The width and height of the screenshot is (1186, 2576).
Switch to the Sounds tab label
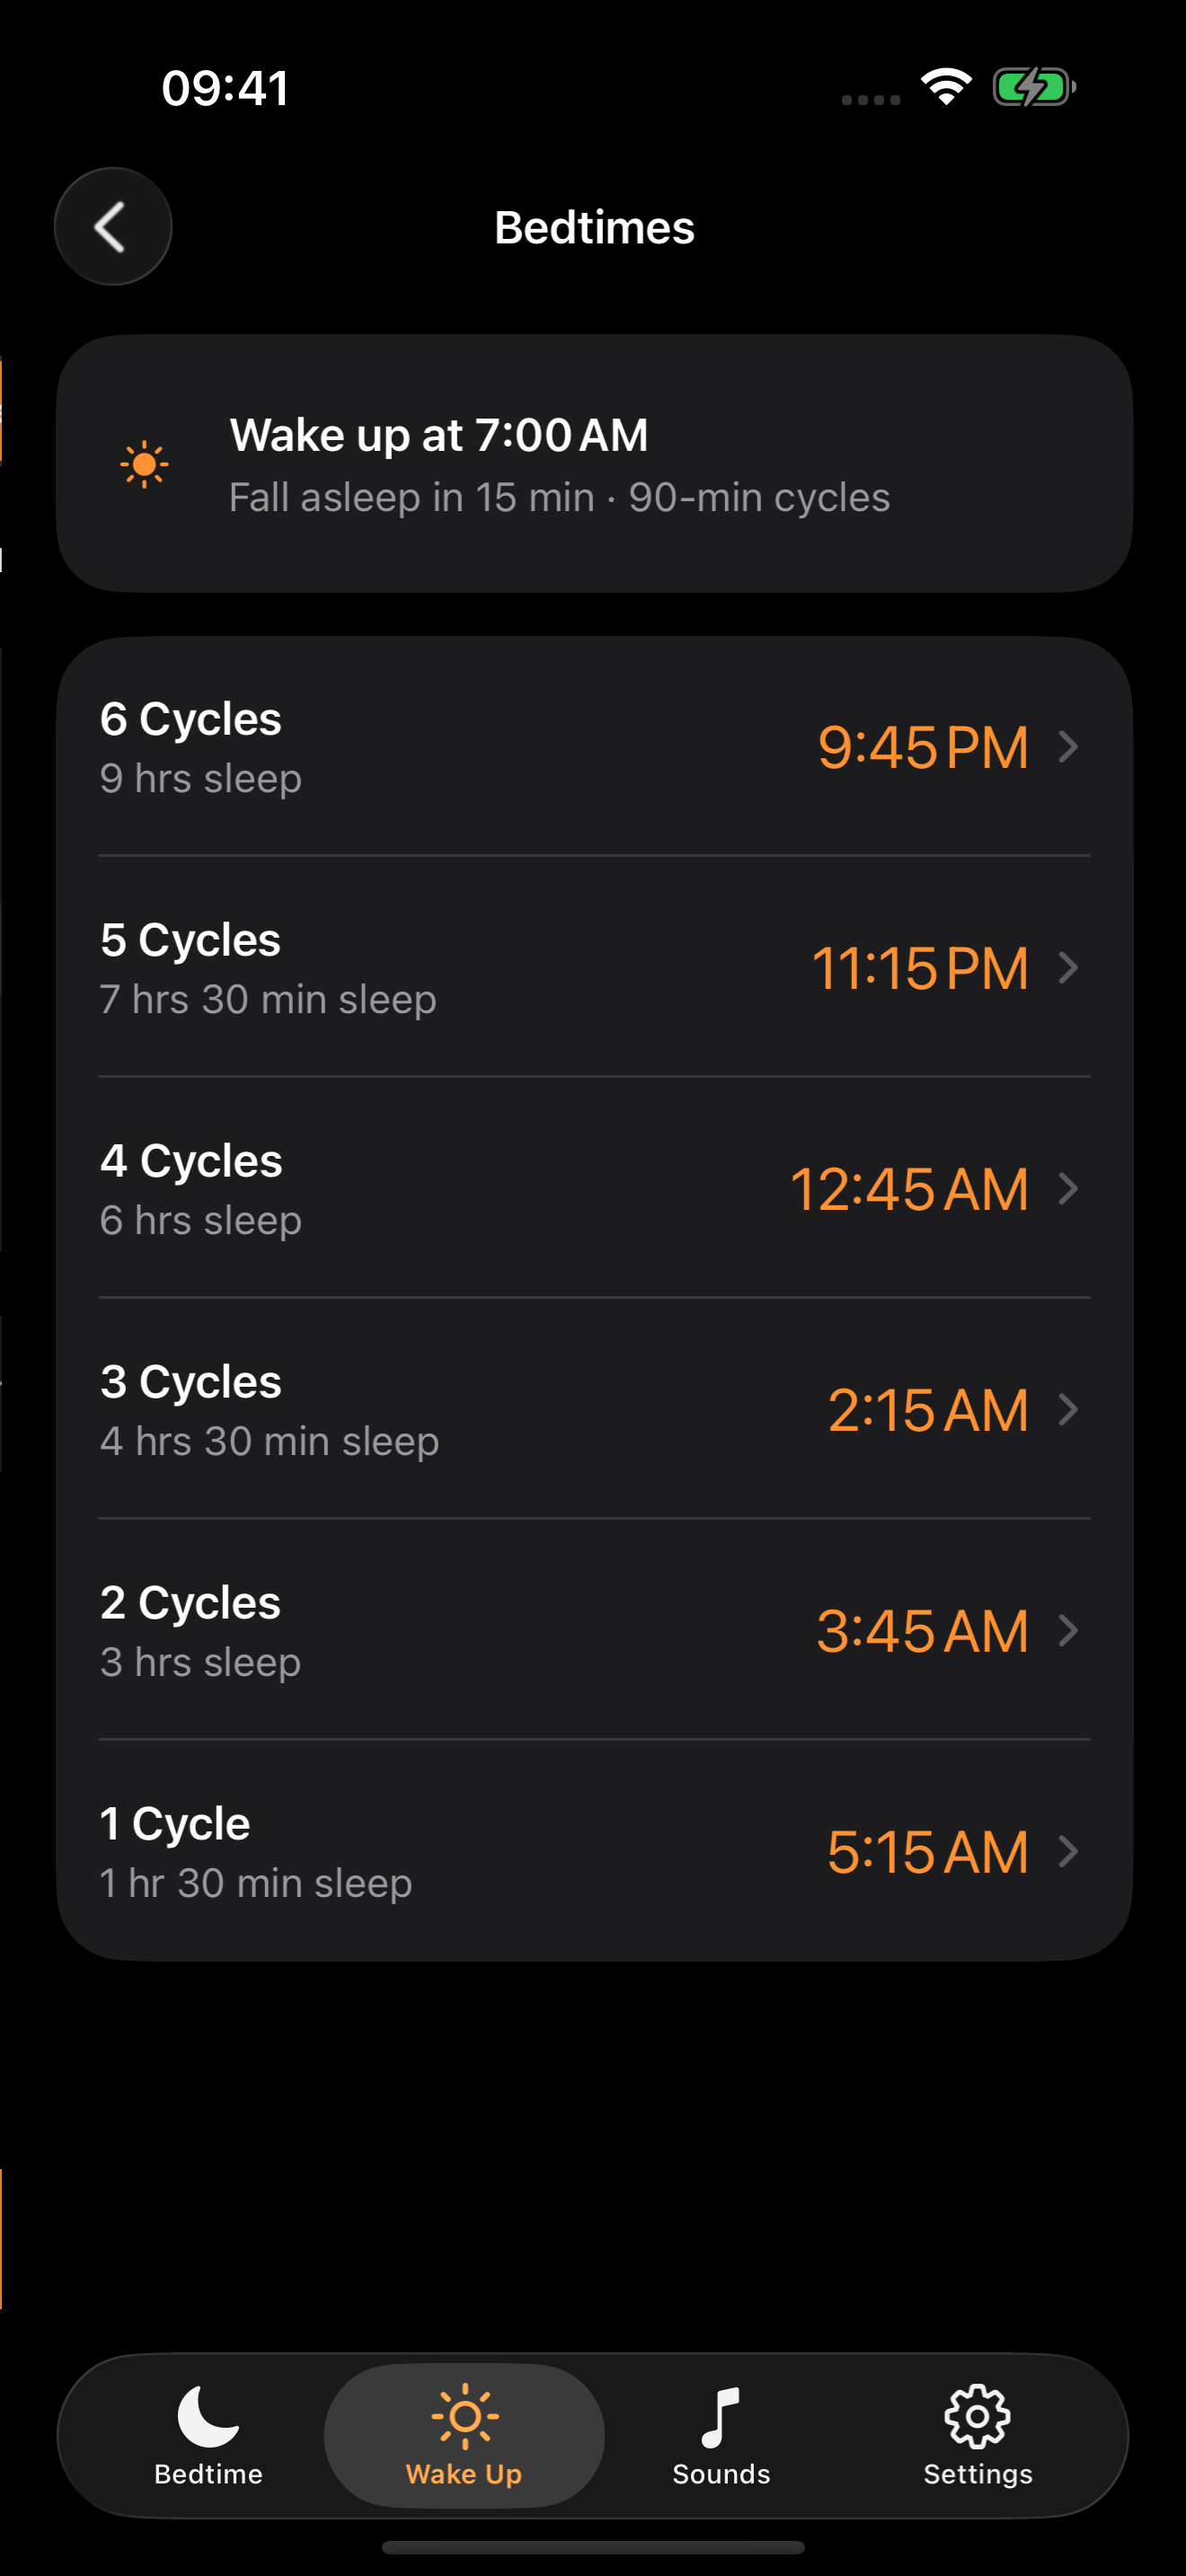721,2474
